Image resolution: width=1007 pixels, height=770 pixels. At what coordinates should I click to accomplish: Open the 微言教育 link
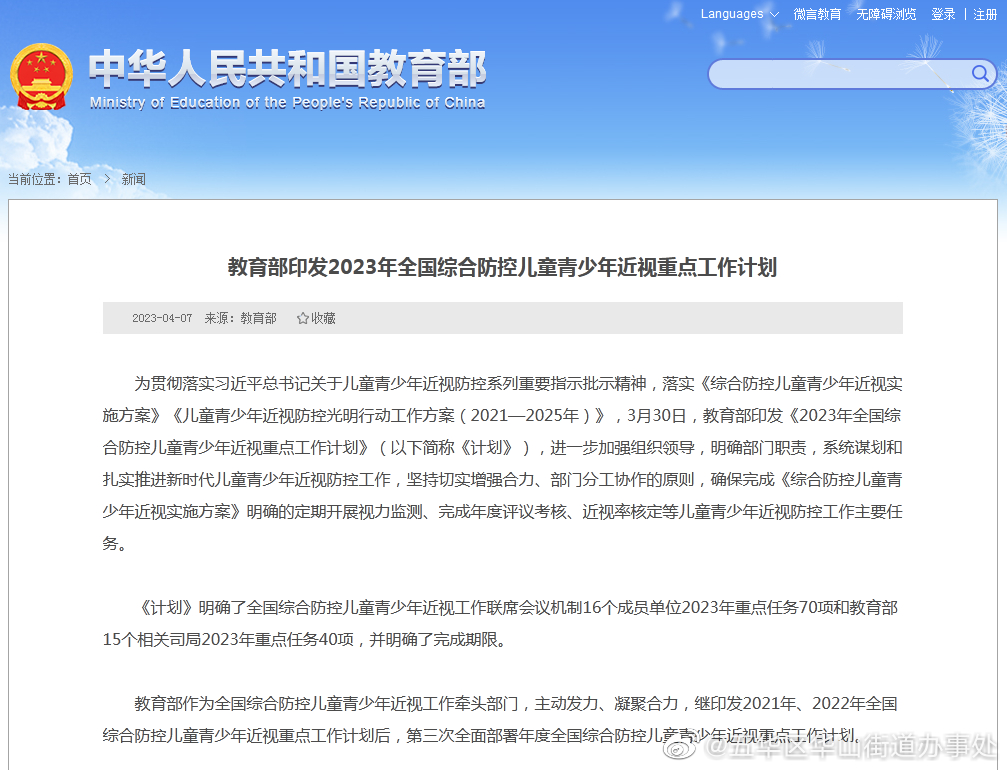click(817, 14)
